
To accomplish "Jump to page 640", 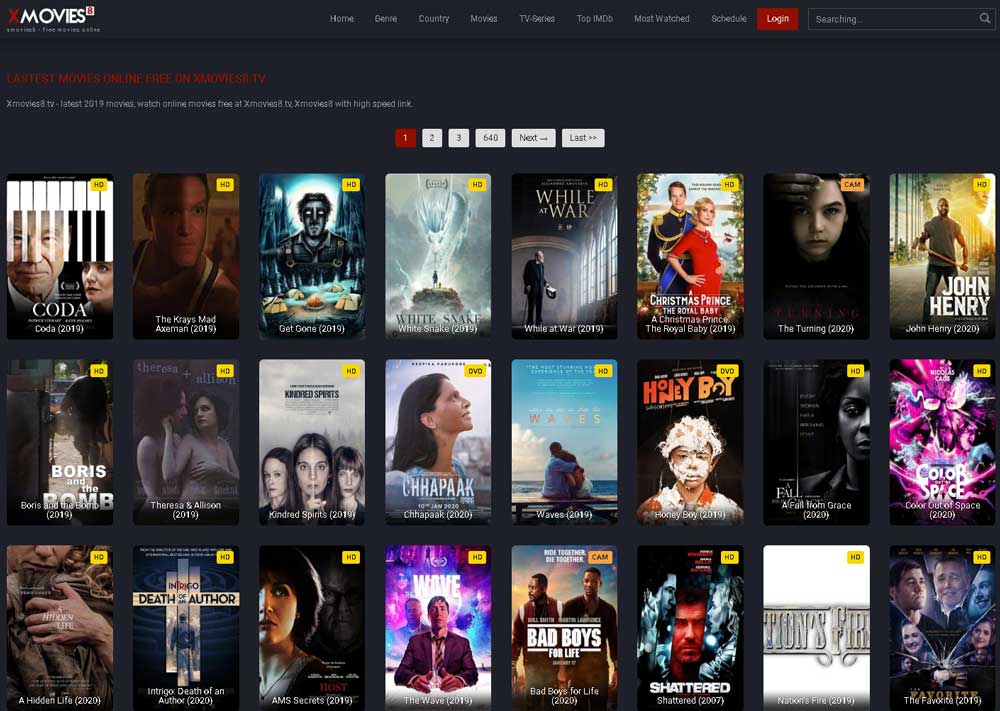I will tap(490, 138).
